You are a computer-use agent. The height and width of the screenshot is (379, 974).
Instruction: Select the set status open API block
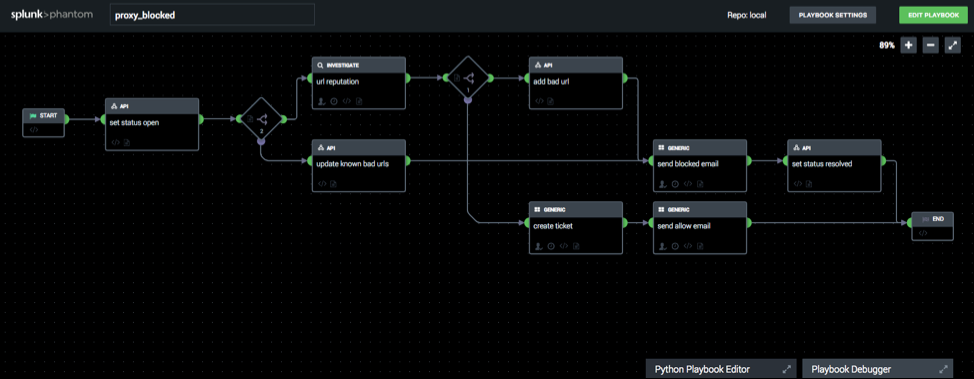[x=152, y=124]
